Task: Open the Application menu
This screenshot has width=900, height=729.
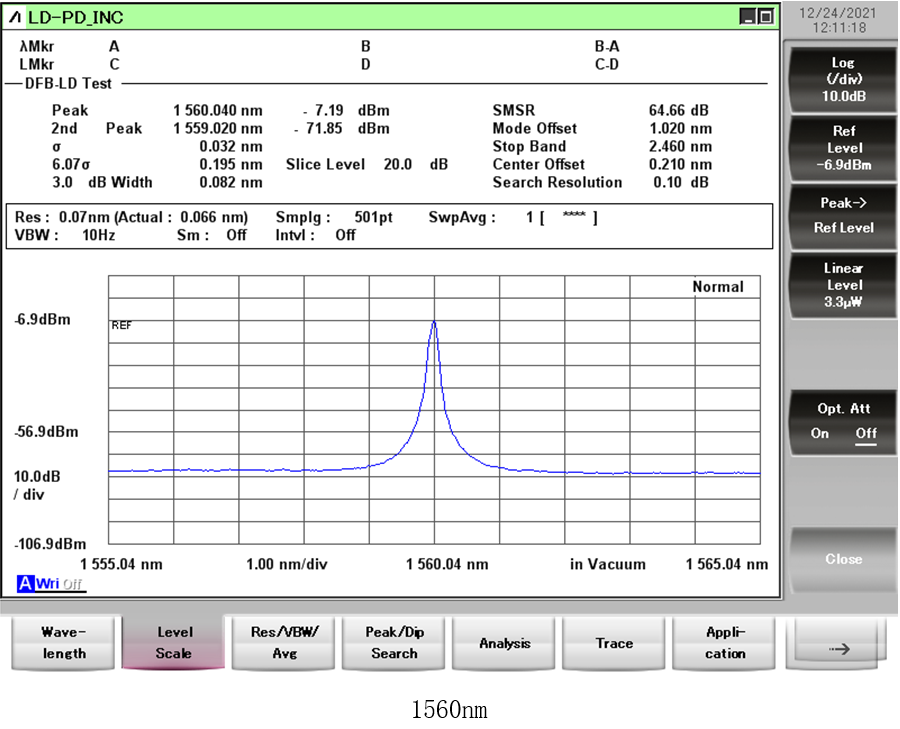Action: click(x=725, y=643)
